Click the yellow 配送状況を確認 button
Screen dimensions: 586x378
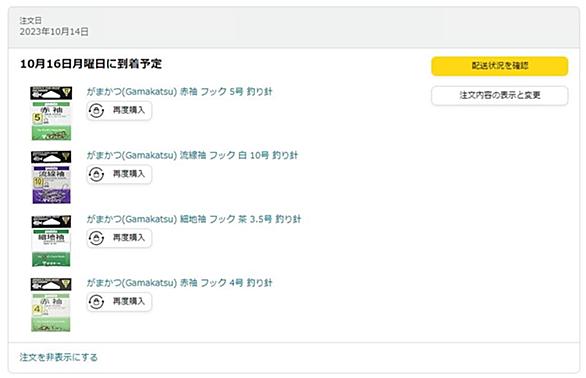[499, 66]
